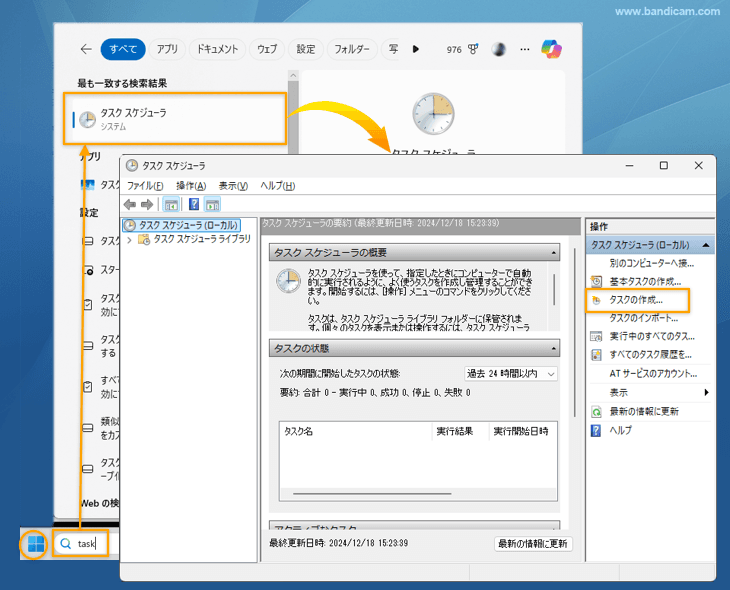Open the ファイル(F) menu
Screen dimensions: 730x590
pyautogui.click(x=145, y=186)
